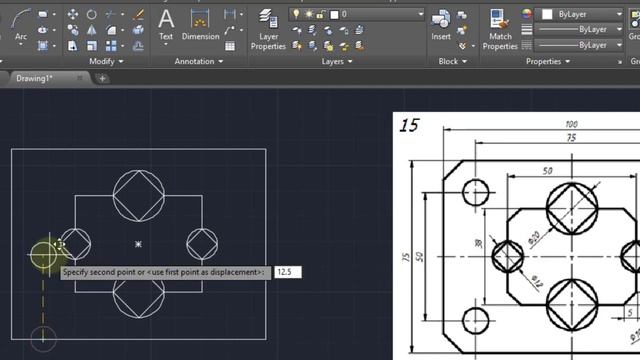640x360 pixels.
Task: Click the Block Editor icon
Action: tap(462, 30)
